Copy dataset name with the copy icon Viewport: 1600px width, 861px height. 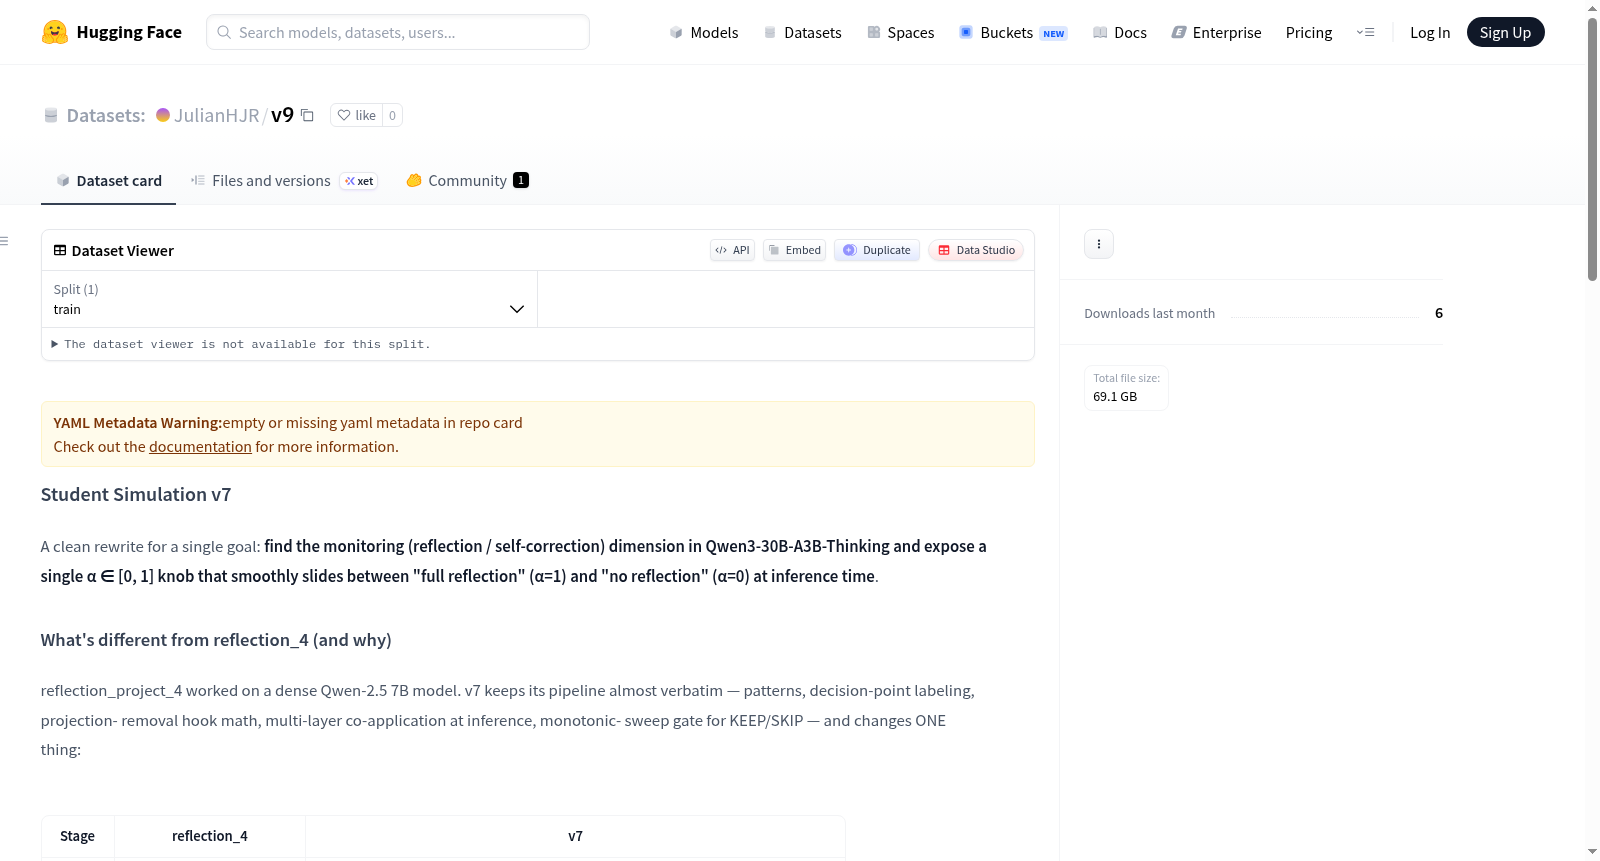pyautogui.click(x=308, y=116)
